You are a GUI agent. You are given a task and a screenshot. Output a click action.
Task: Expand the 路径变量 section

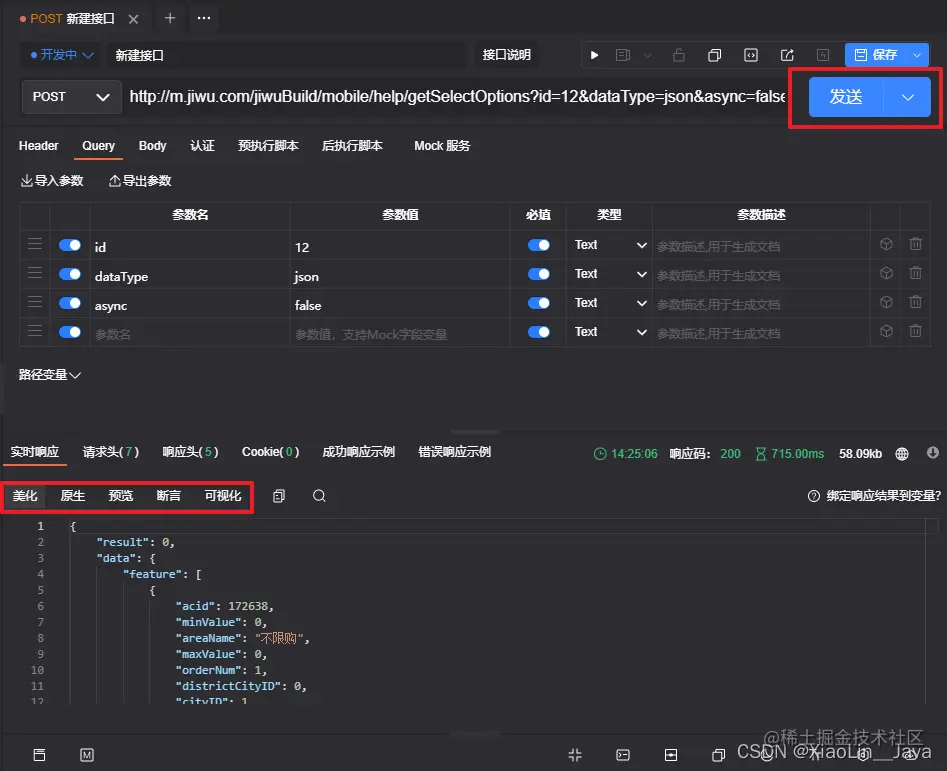click(50, 375)
